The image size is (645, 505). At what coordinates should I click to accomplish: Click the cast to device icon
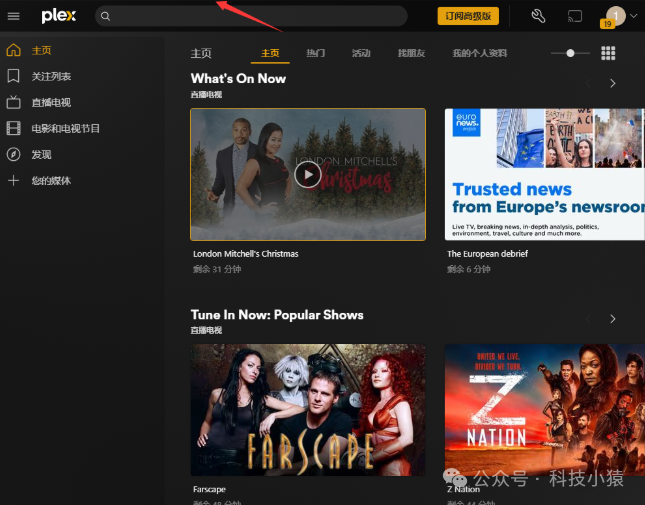[x=575, y=16]
